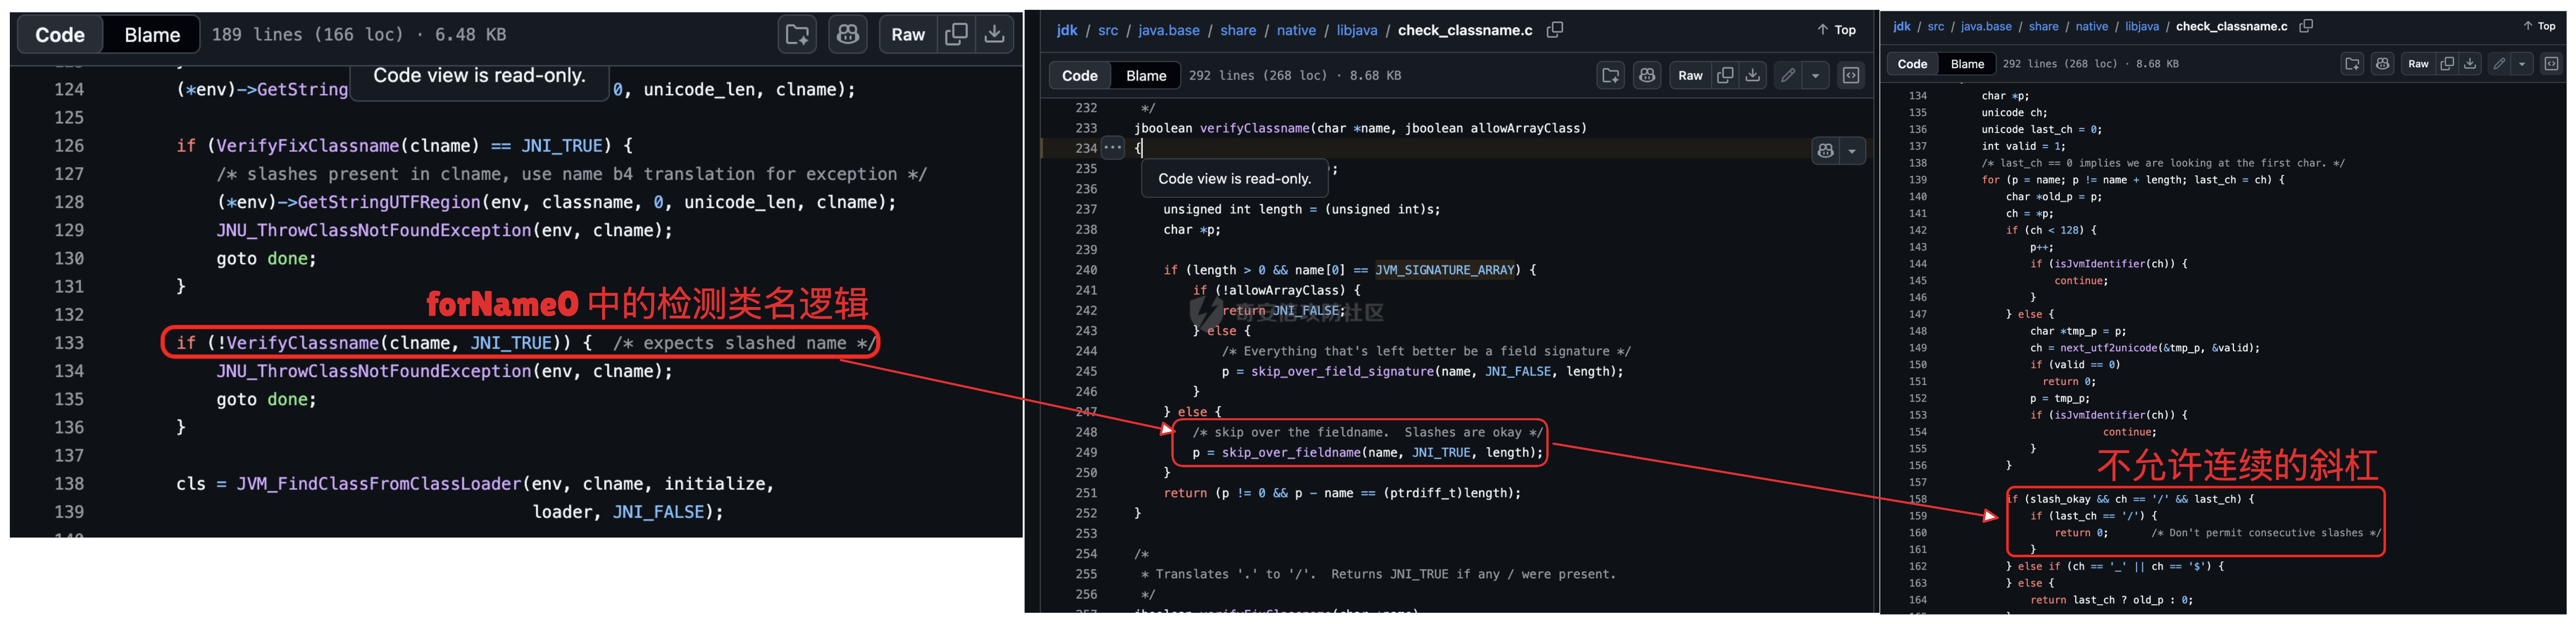
Task: Copy the file path in the right panel breadcrumb
Action: coord(2306,26)
